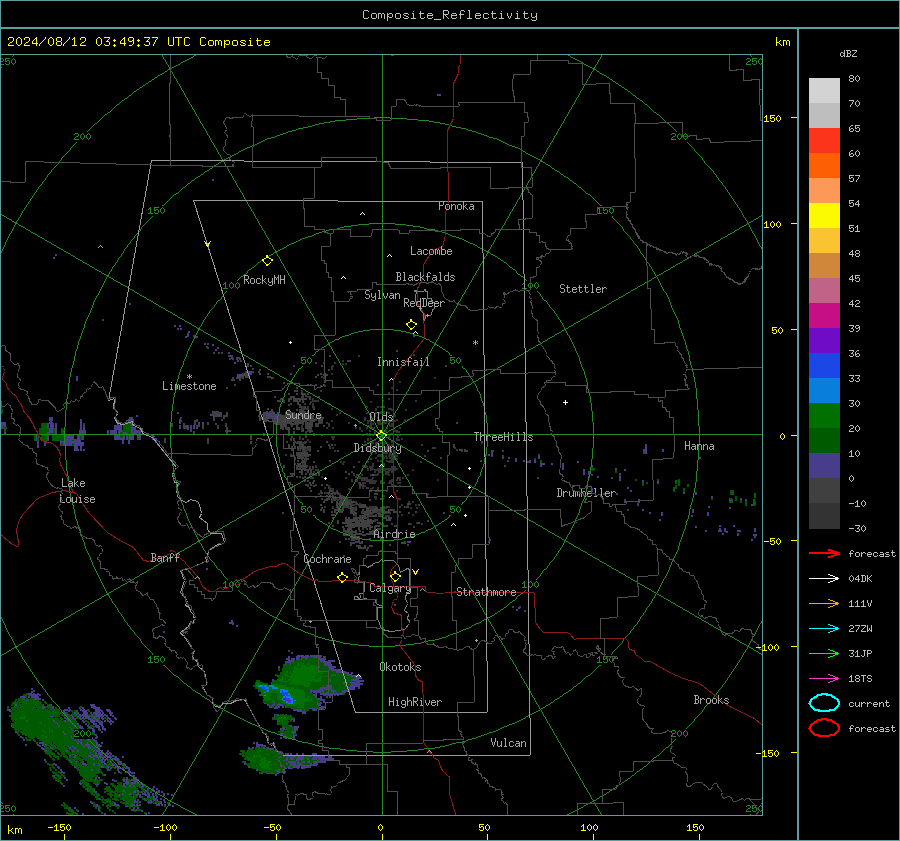Select the Limestone label on the map
900x841 pixels.
pos(189,386)
